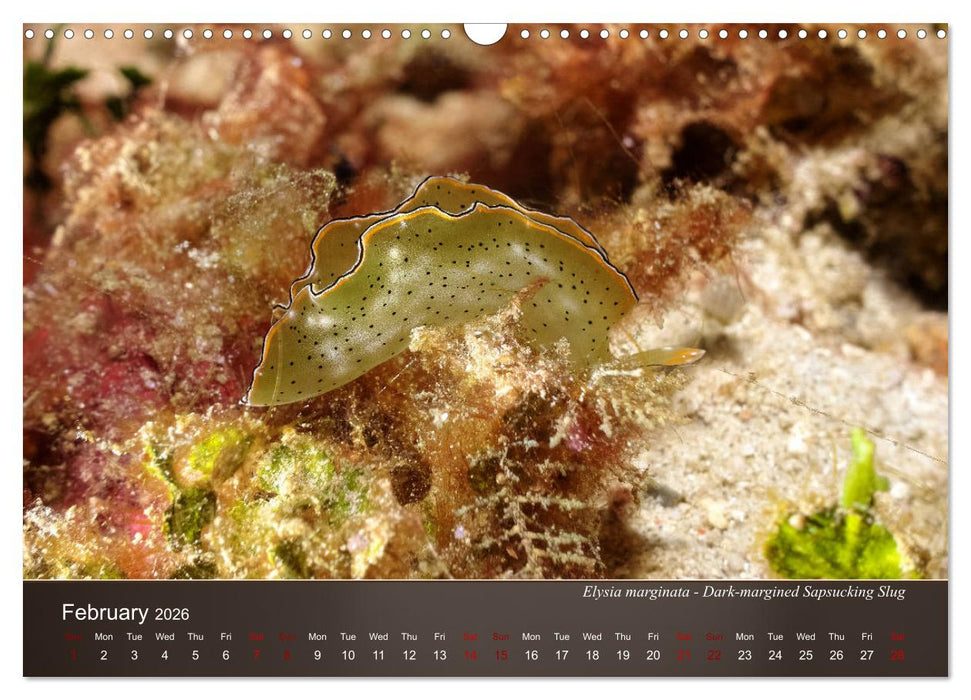Image resolution: width=971 pixels, height=700 pixels.
Task: Select the red date 21
Action: coord(684,654)
